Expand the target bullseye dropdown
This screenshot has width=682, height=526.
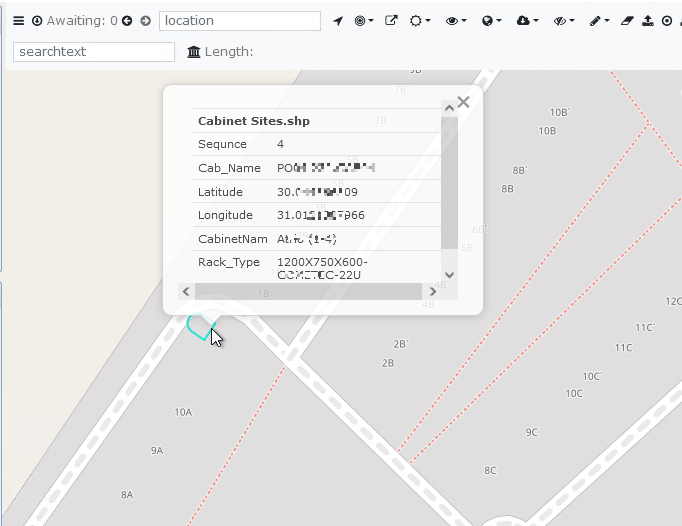click(364, 21)
